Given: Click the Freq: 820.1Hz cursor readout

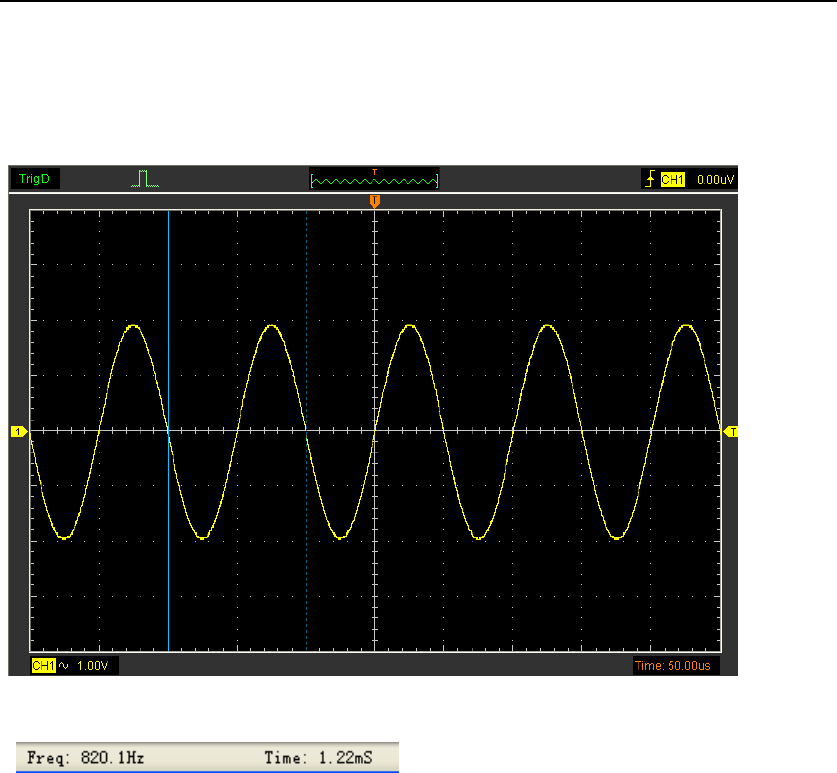Looking at the screenshot, I should tap(85, 758).
